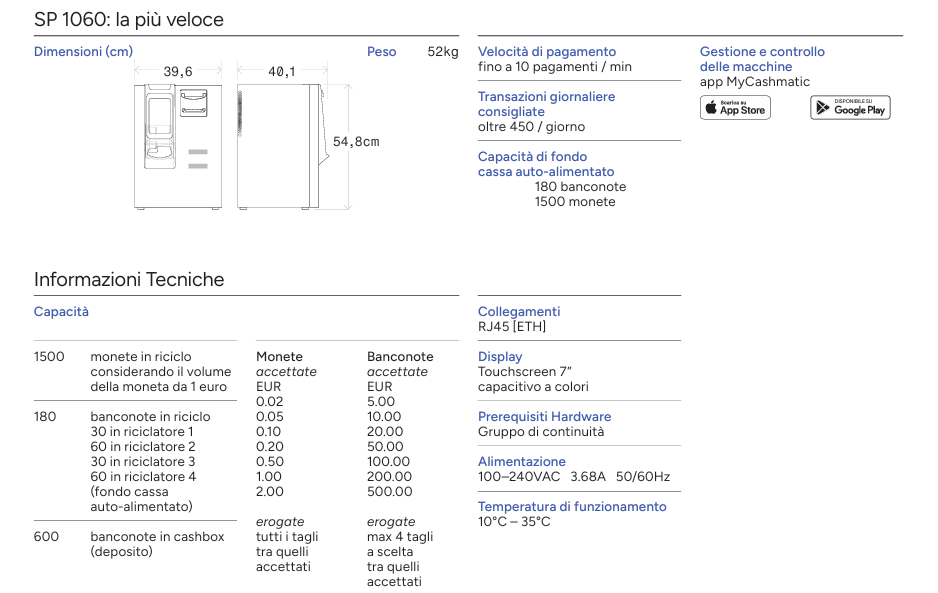Click the 'Dimensioni (cm)' label

(x=83, y=52)
